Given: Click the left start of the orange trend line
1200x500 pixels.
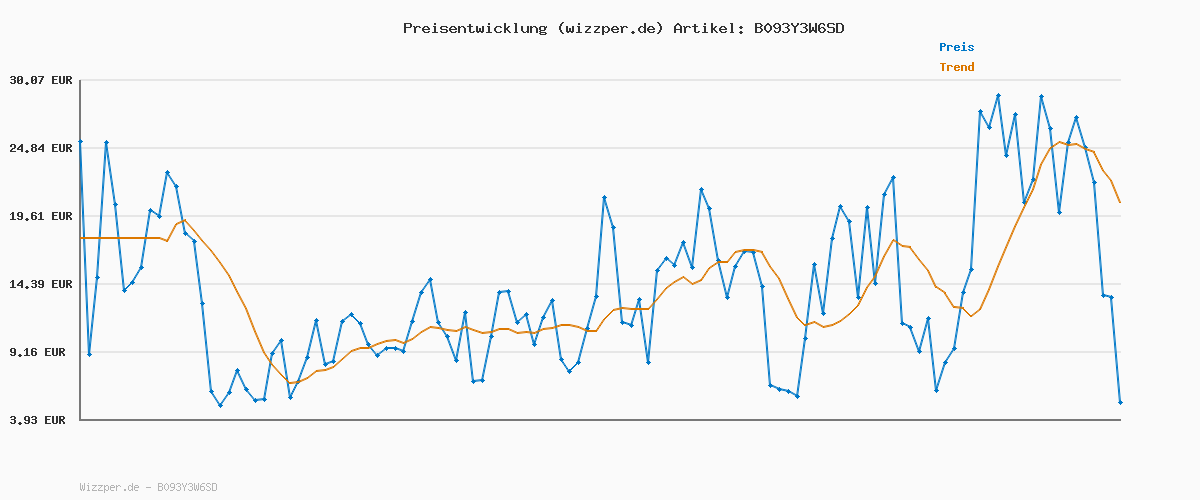Looking at the screenshot, I should [81, 238].
